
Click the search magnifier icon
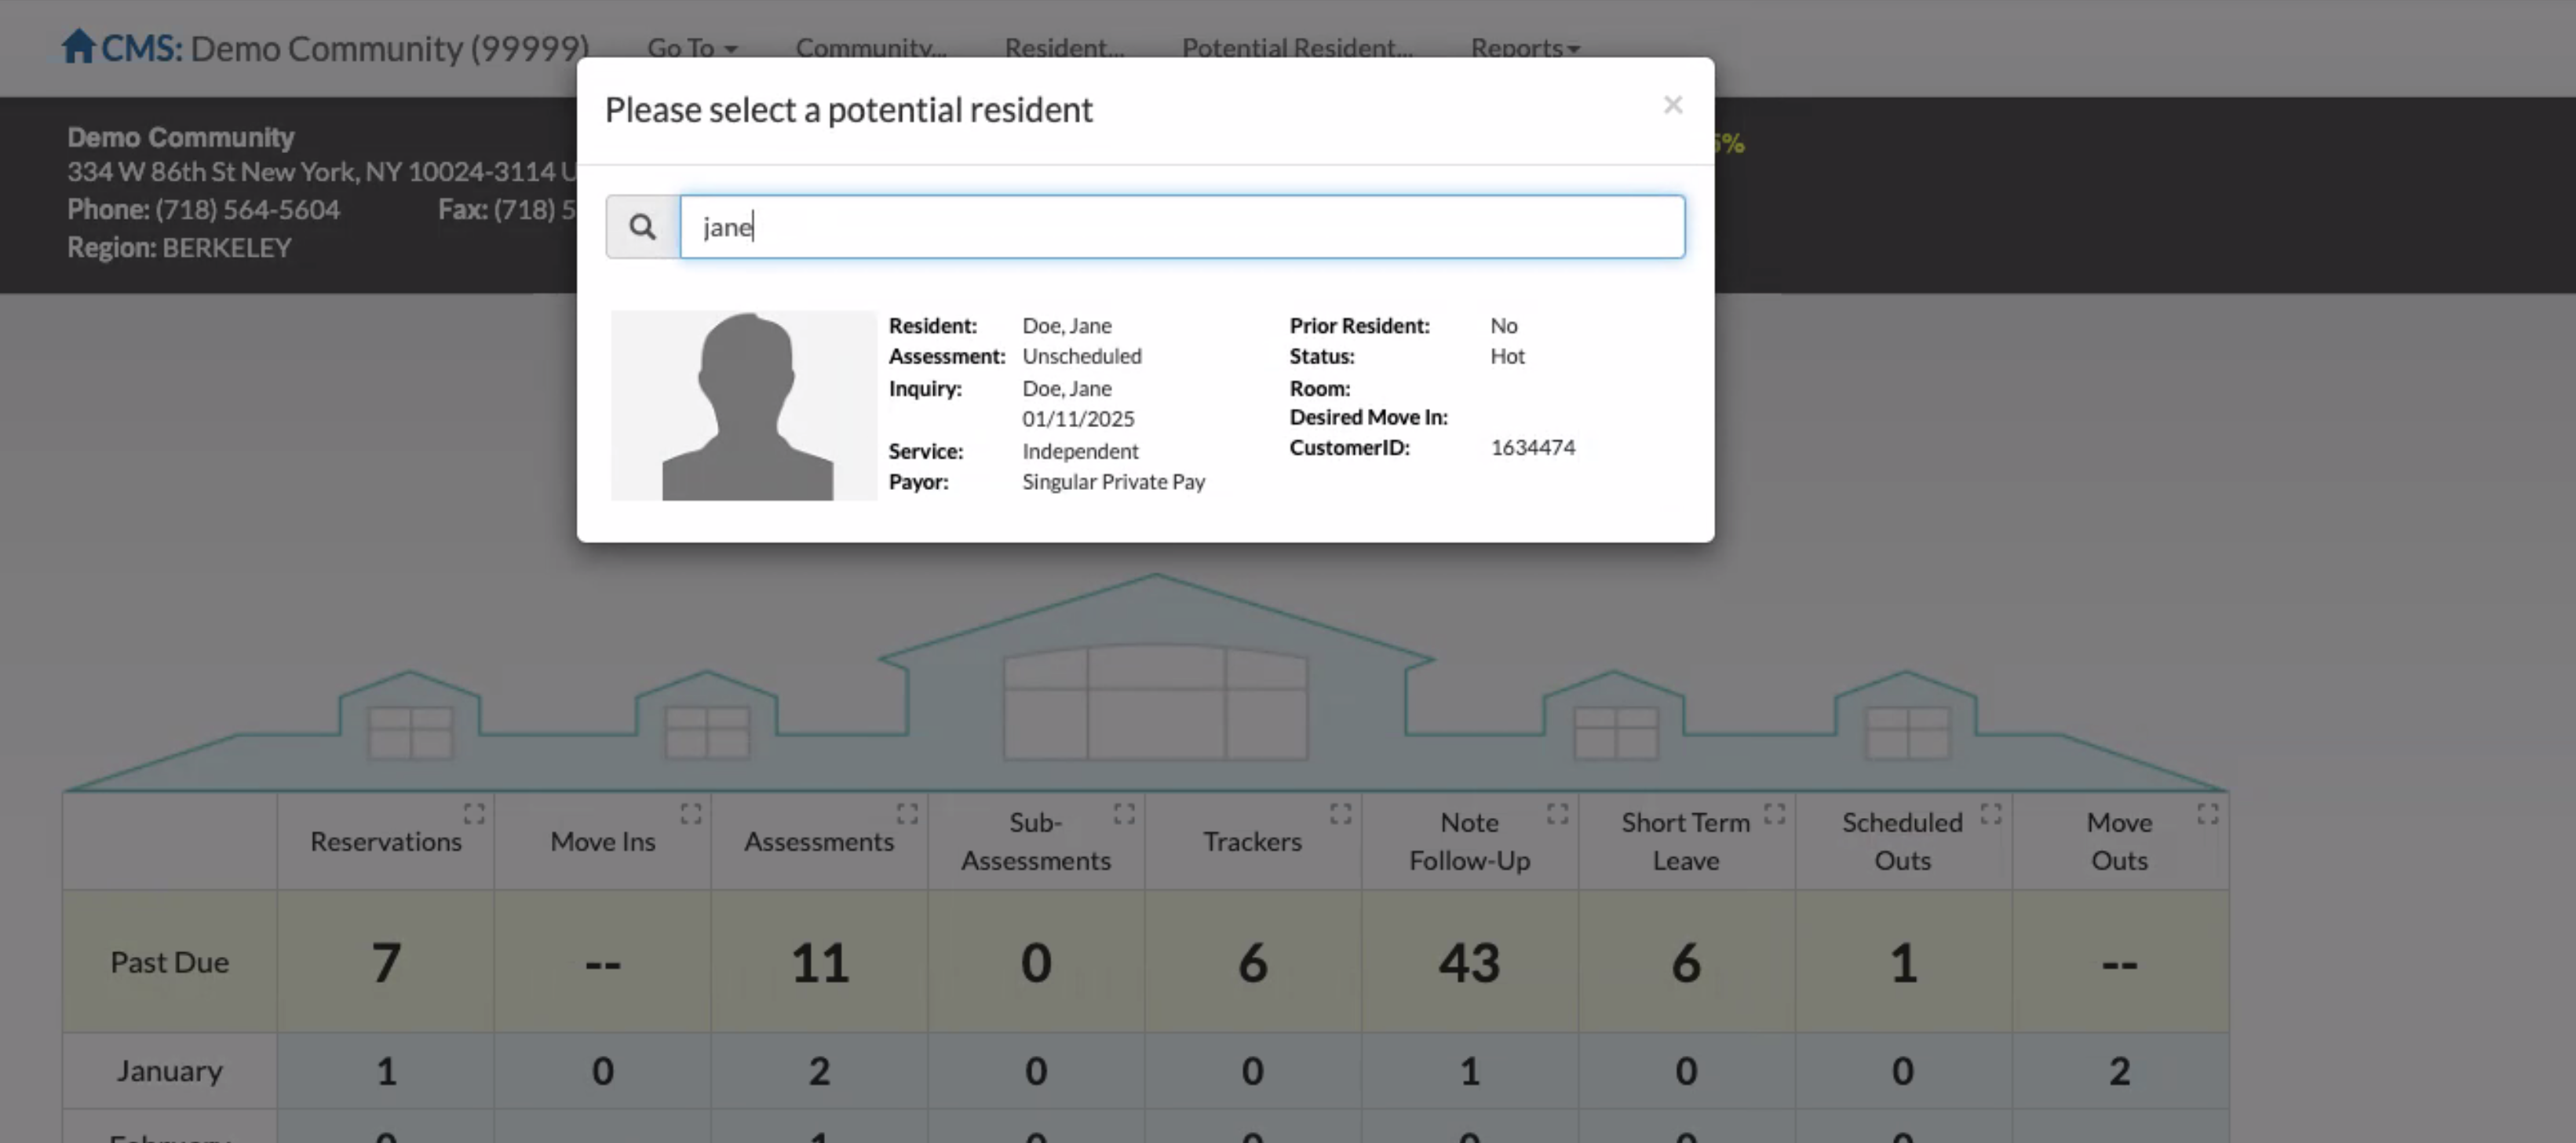click(x=642, y=227)
